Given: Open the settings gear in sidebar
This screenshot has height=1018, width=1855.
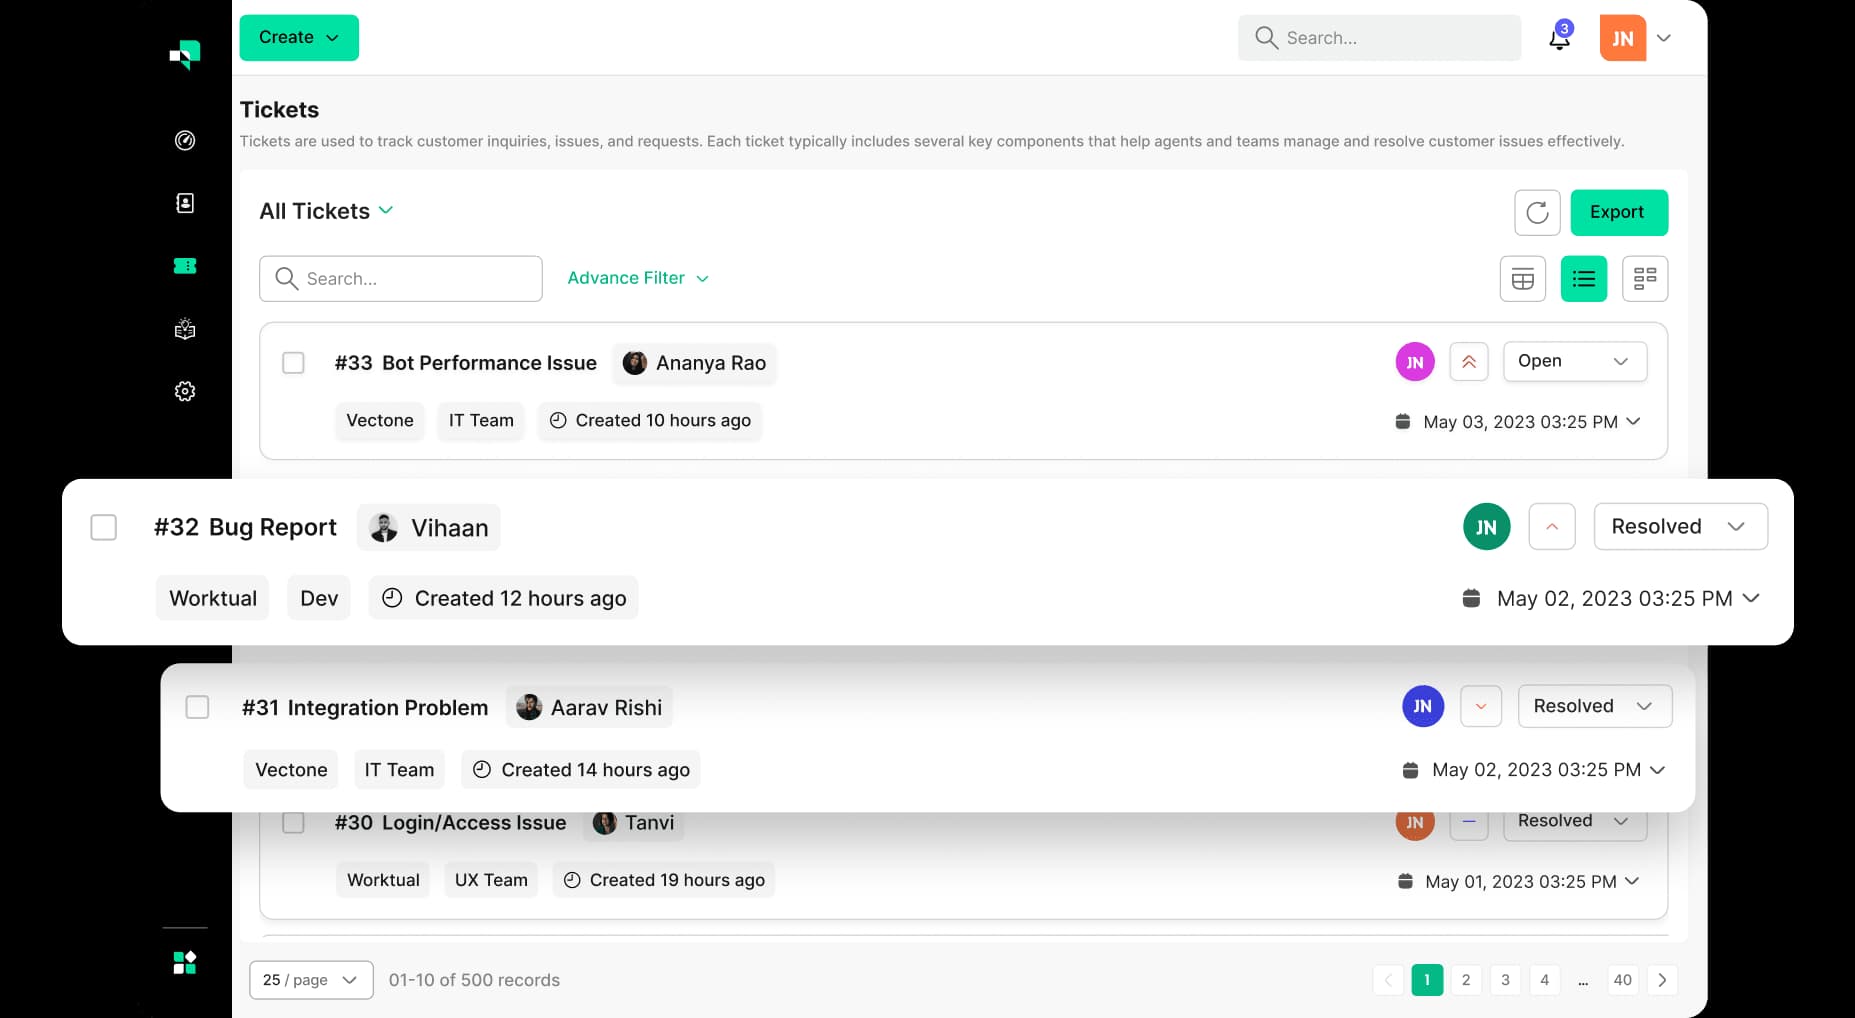Looking at the screenshot, I should 185,391.
